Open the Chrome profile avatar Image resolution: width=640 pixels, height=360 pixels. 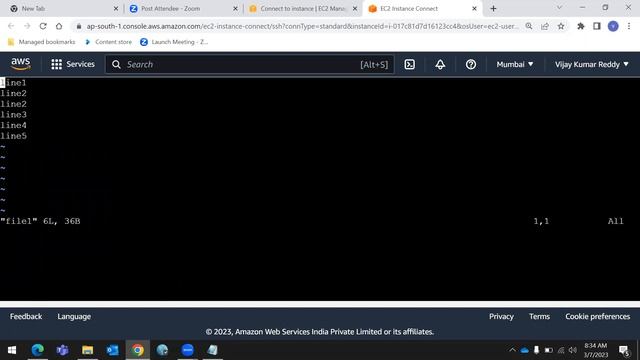613,26
